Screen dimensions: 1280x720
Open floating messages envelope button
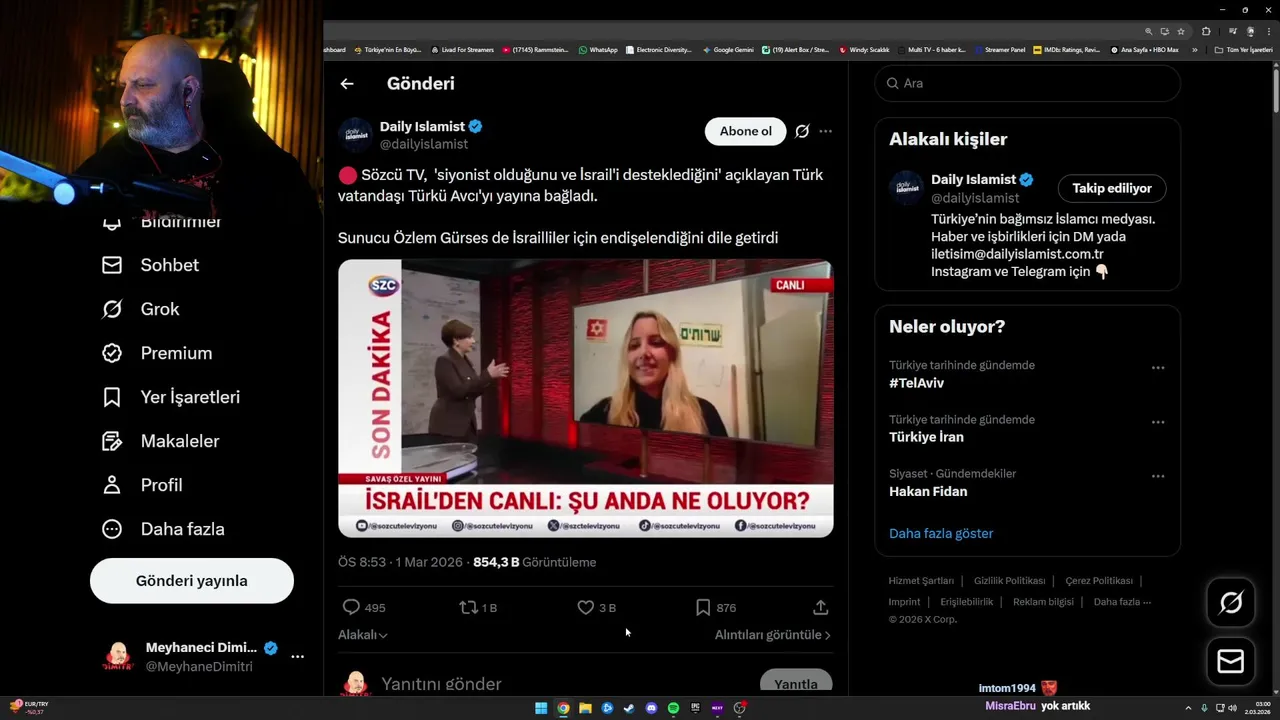pyautogui.click(x=1231, y=662)
